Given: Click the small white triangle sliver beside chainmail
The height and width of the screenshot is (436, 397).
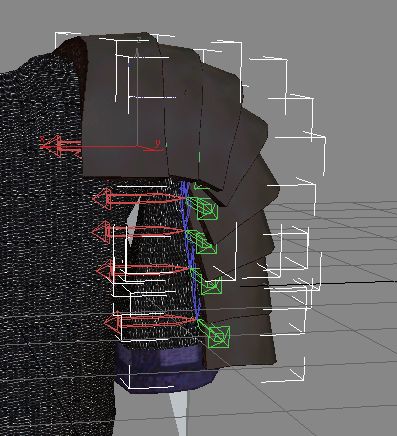Looking at the screenshot, I should point(133,222).
